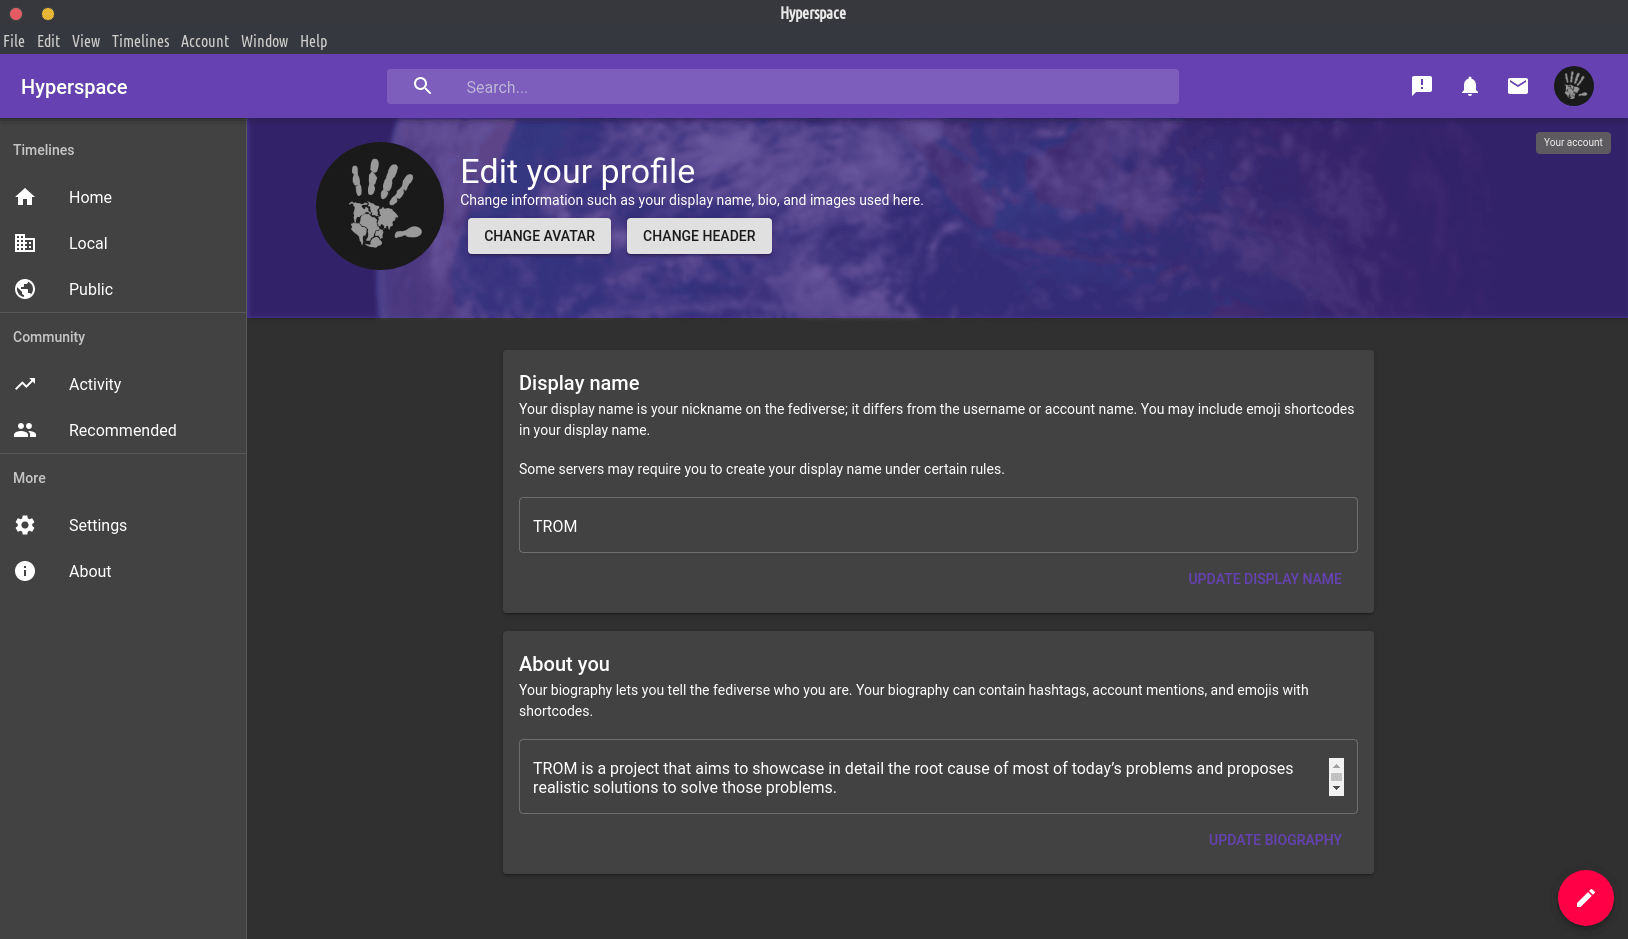The image size is (1628, 939).
Task: Click the Change Header button
Action: (x=699, y=236)
